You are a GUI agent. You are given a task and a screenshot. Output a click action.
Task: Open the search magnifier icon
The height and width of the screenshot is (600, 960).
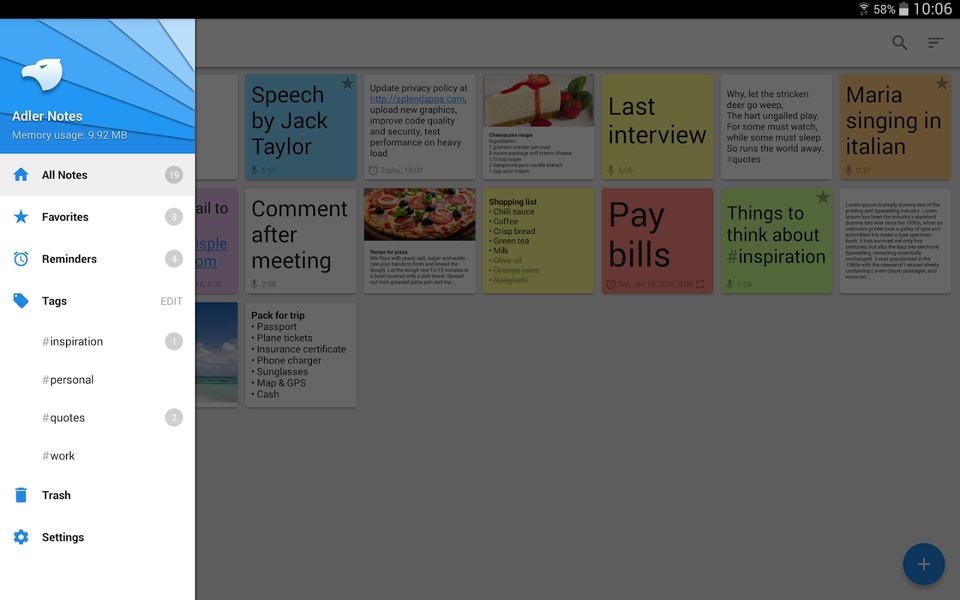(899, 42)
